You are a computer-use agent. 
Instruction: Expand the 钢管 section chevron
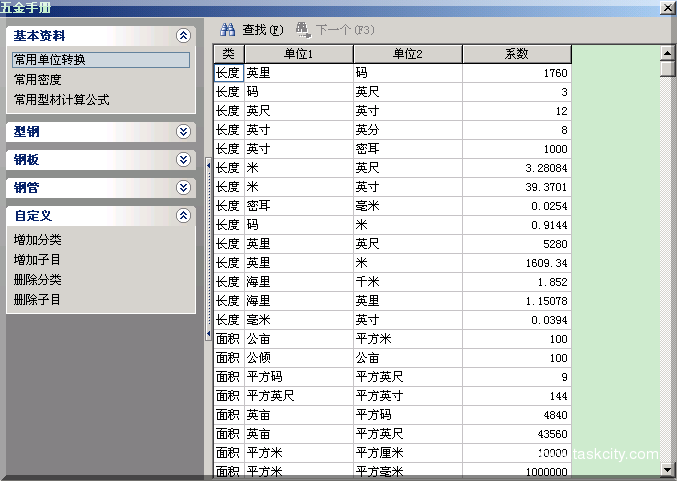pyautogui.click(x=182, y=187)
